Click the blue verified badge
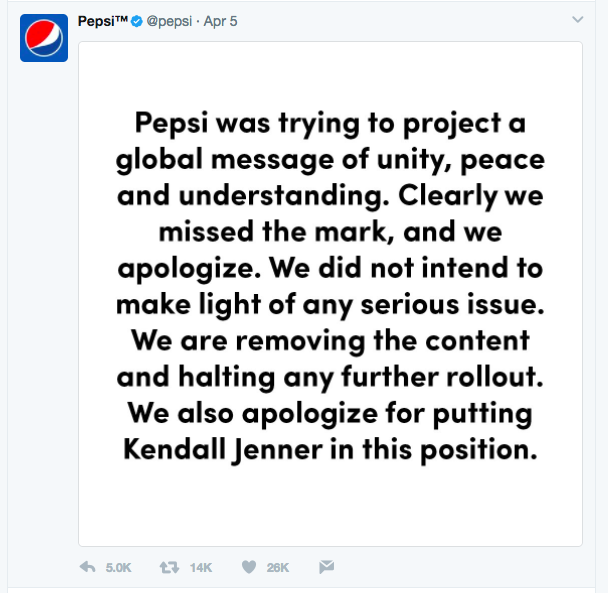Viewport: 608px width, 593px height. point(137,21)
